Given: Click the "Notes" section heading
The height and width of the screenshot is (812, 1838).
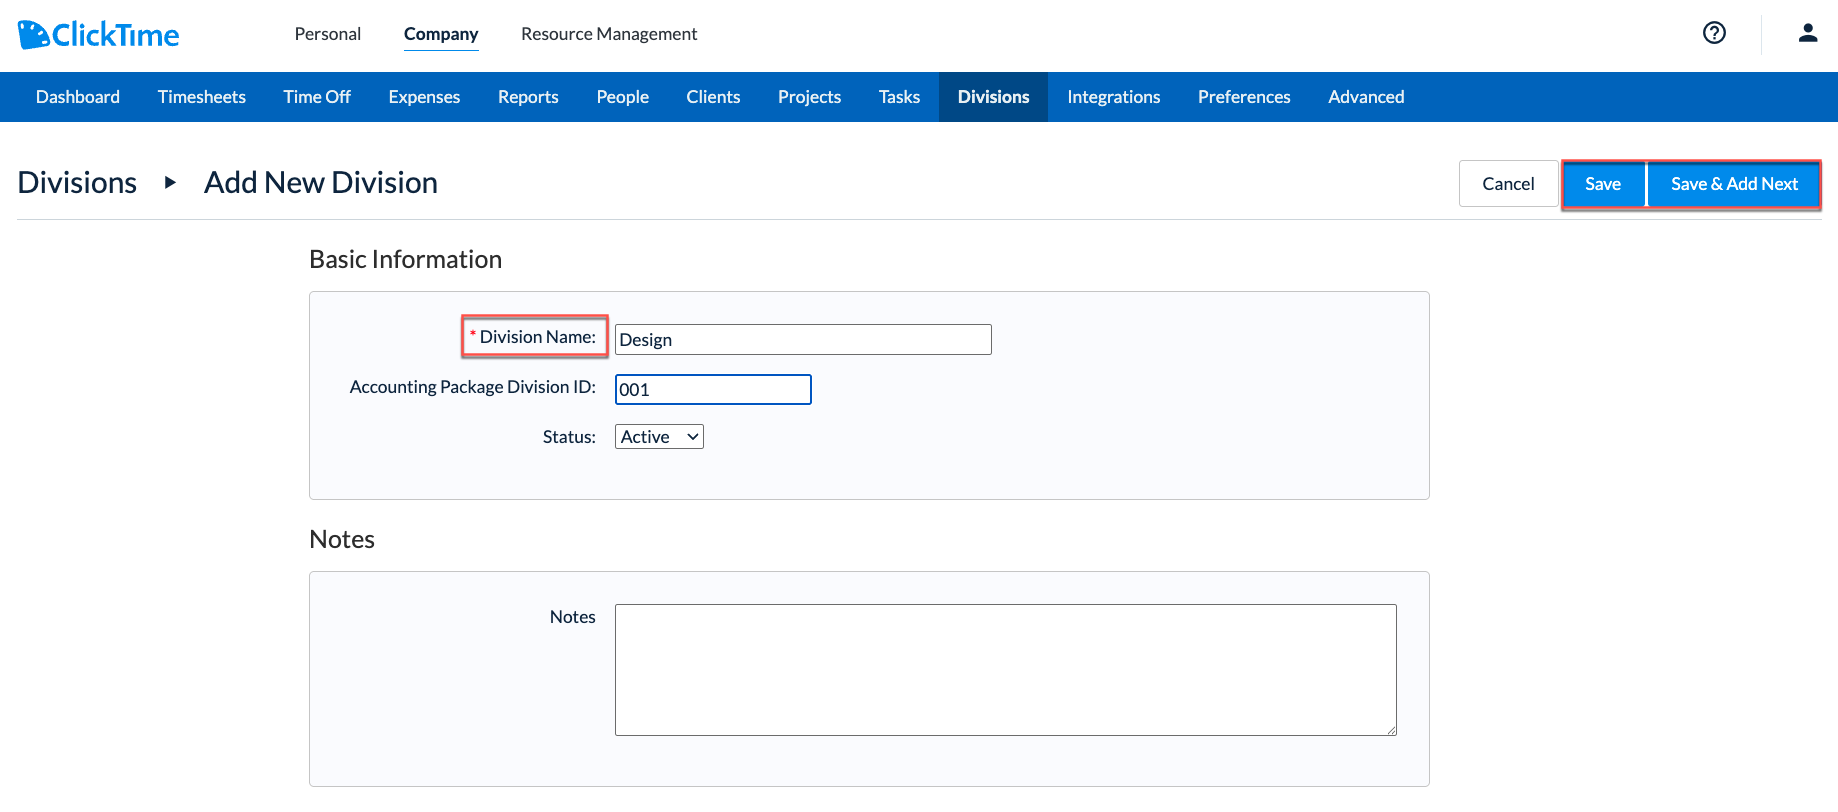Looking at the screenshot, I should [x=342, y=540].
